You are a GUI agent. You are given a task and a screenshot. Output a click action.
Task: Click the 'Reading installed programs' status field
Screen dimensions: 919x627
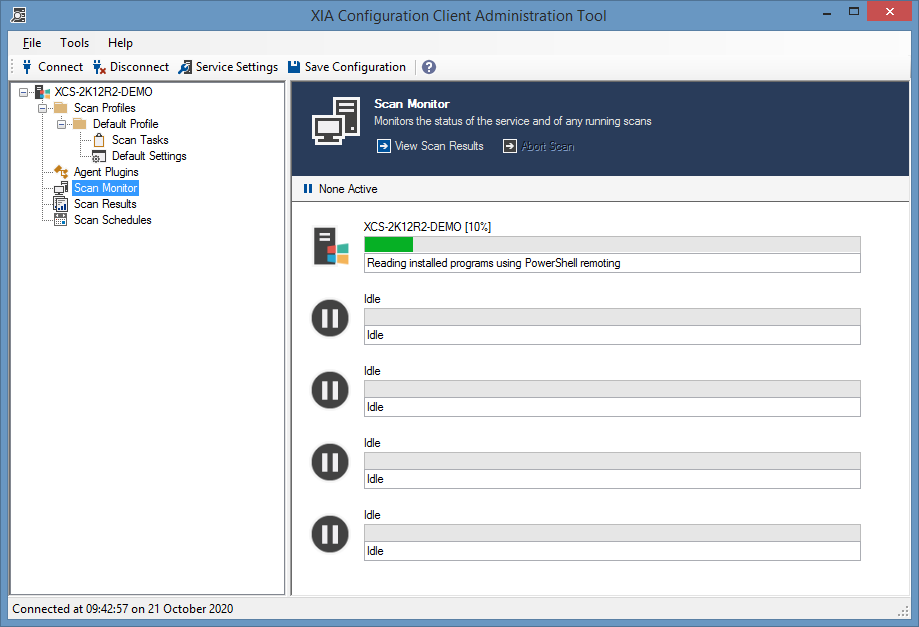coord(612,263)
